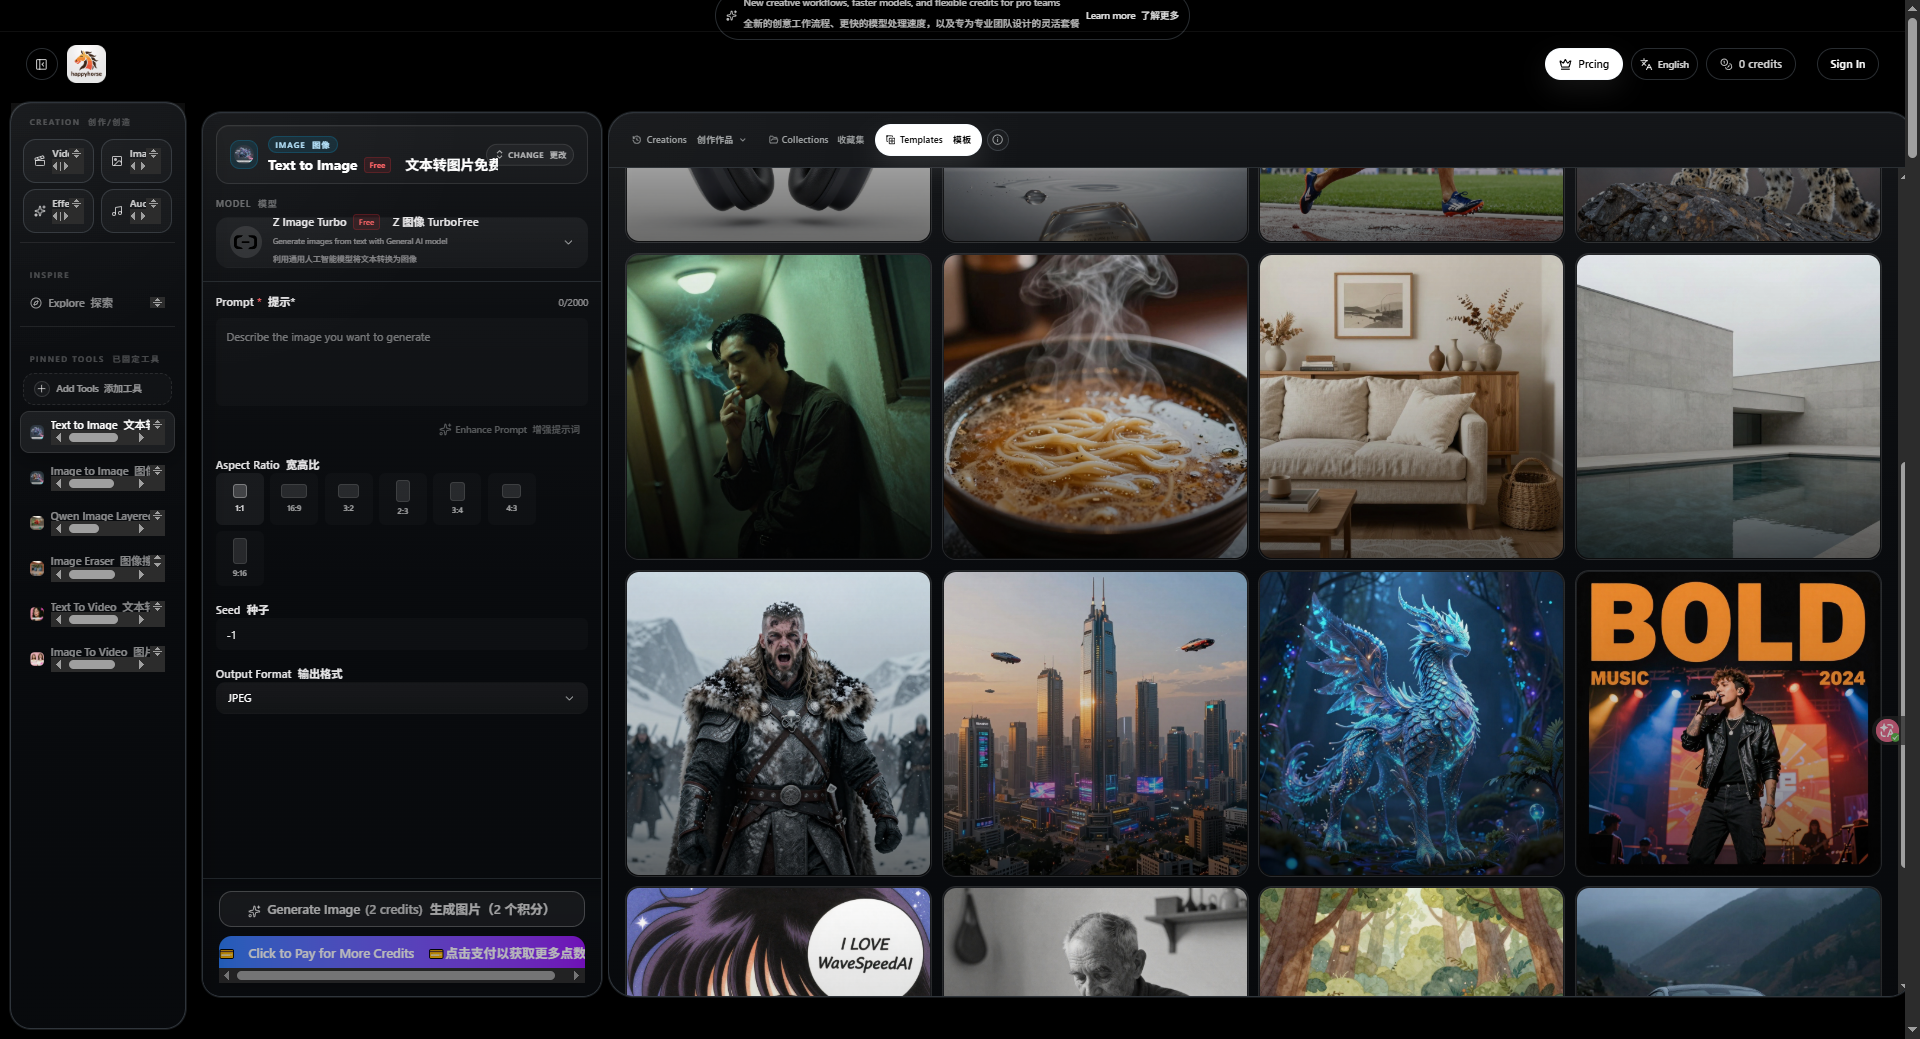Click the Generate Image button

(401, 910)
